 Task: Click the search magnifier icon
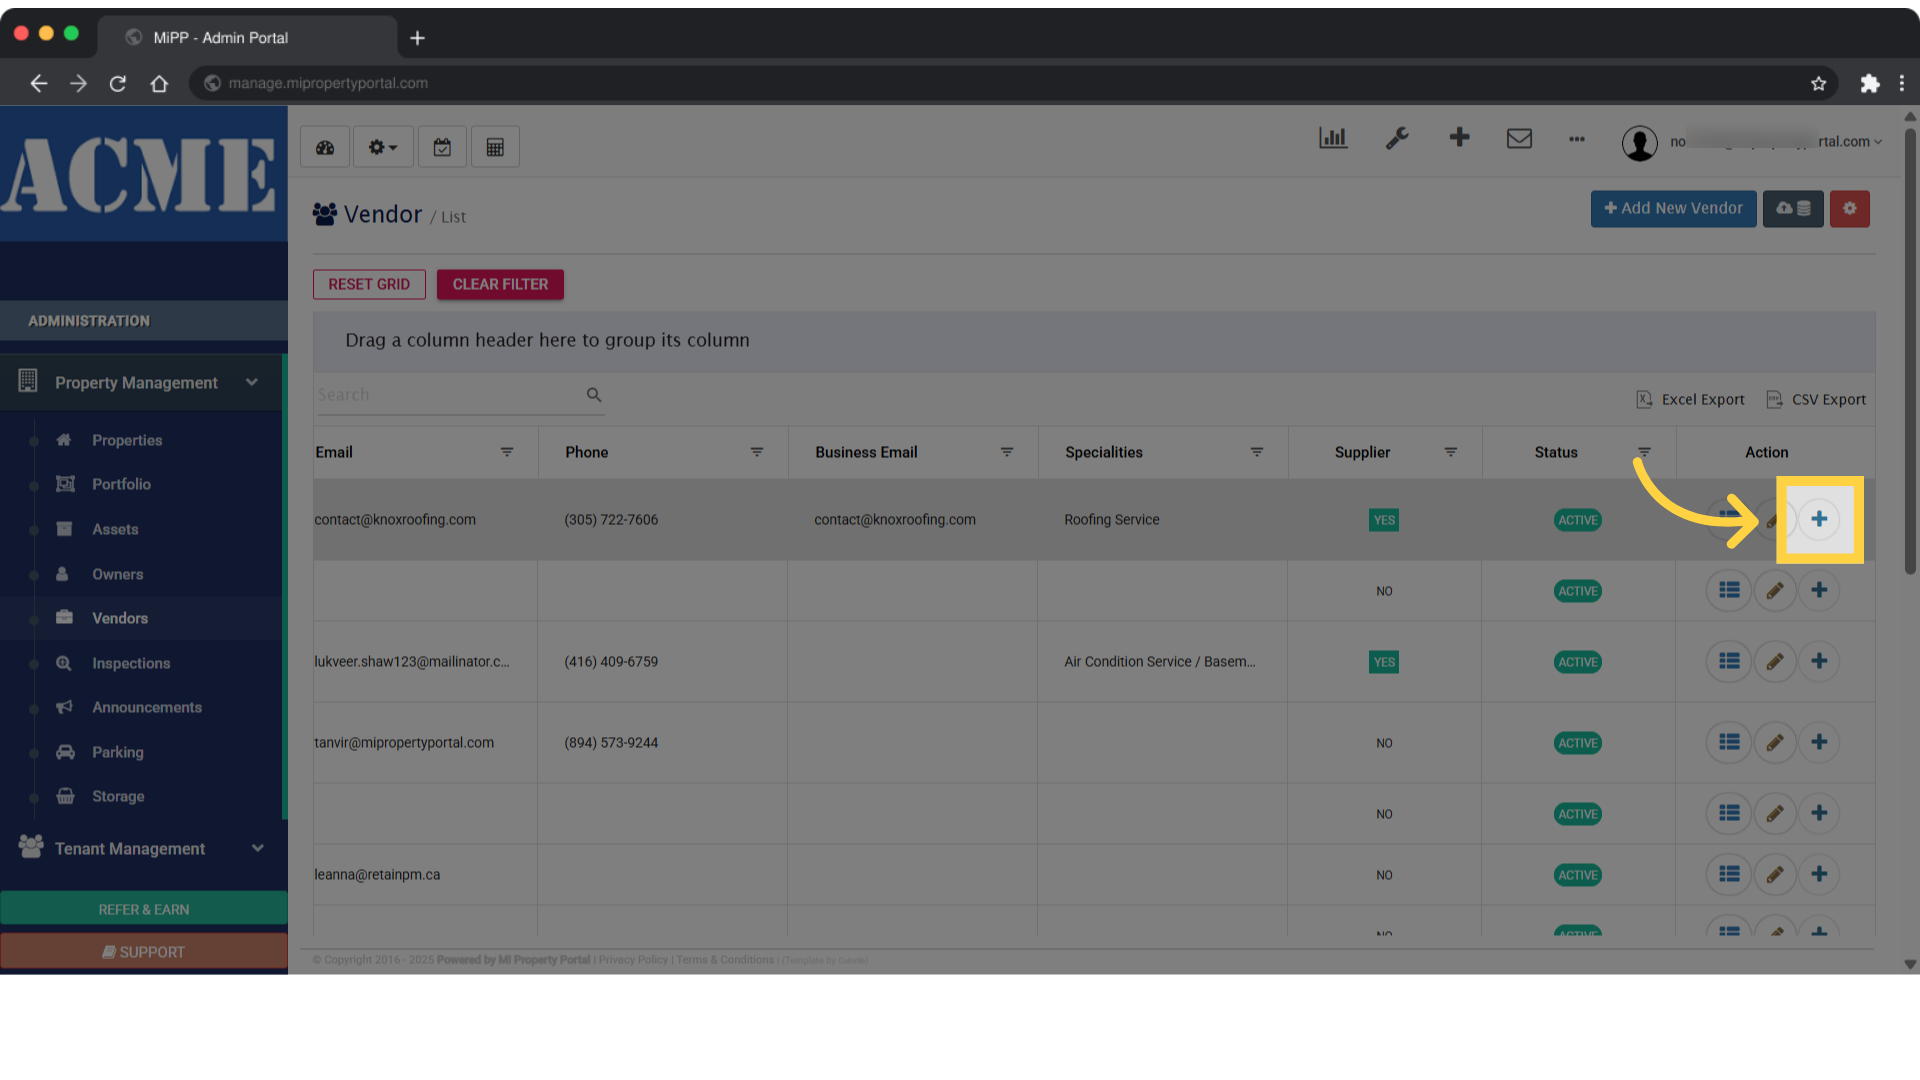pos(594,395)
